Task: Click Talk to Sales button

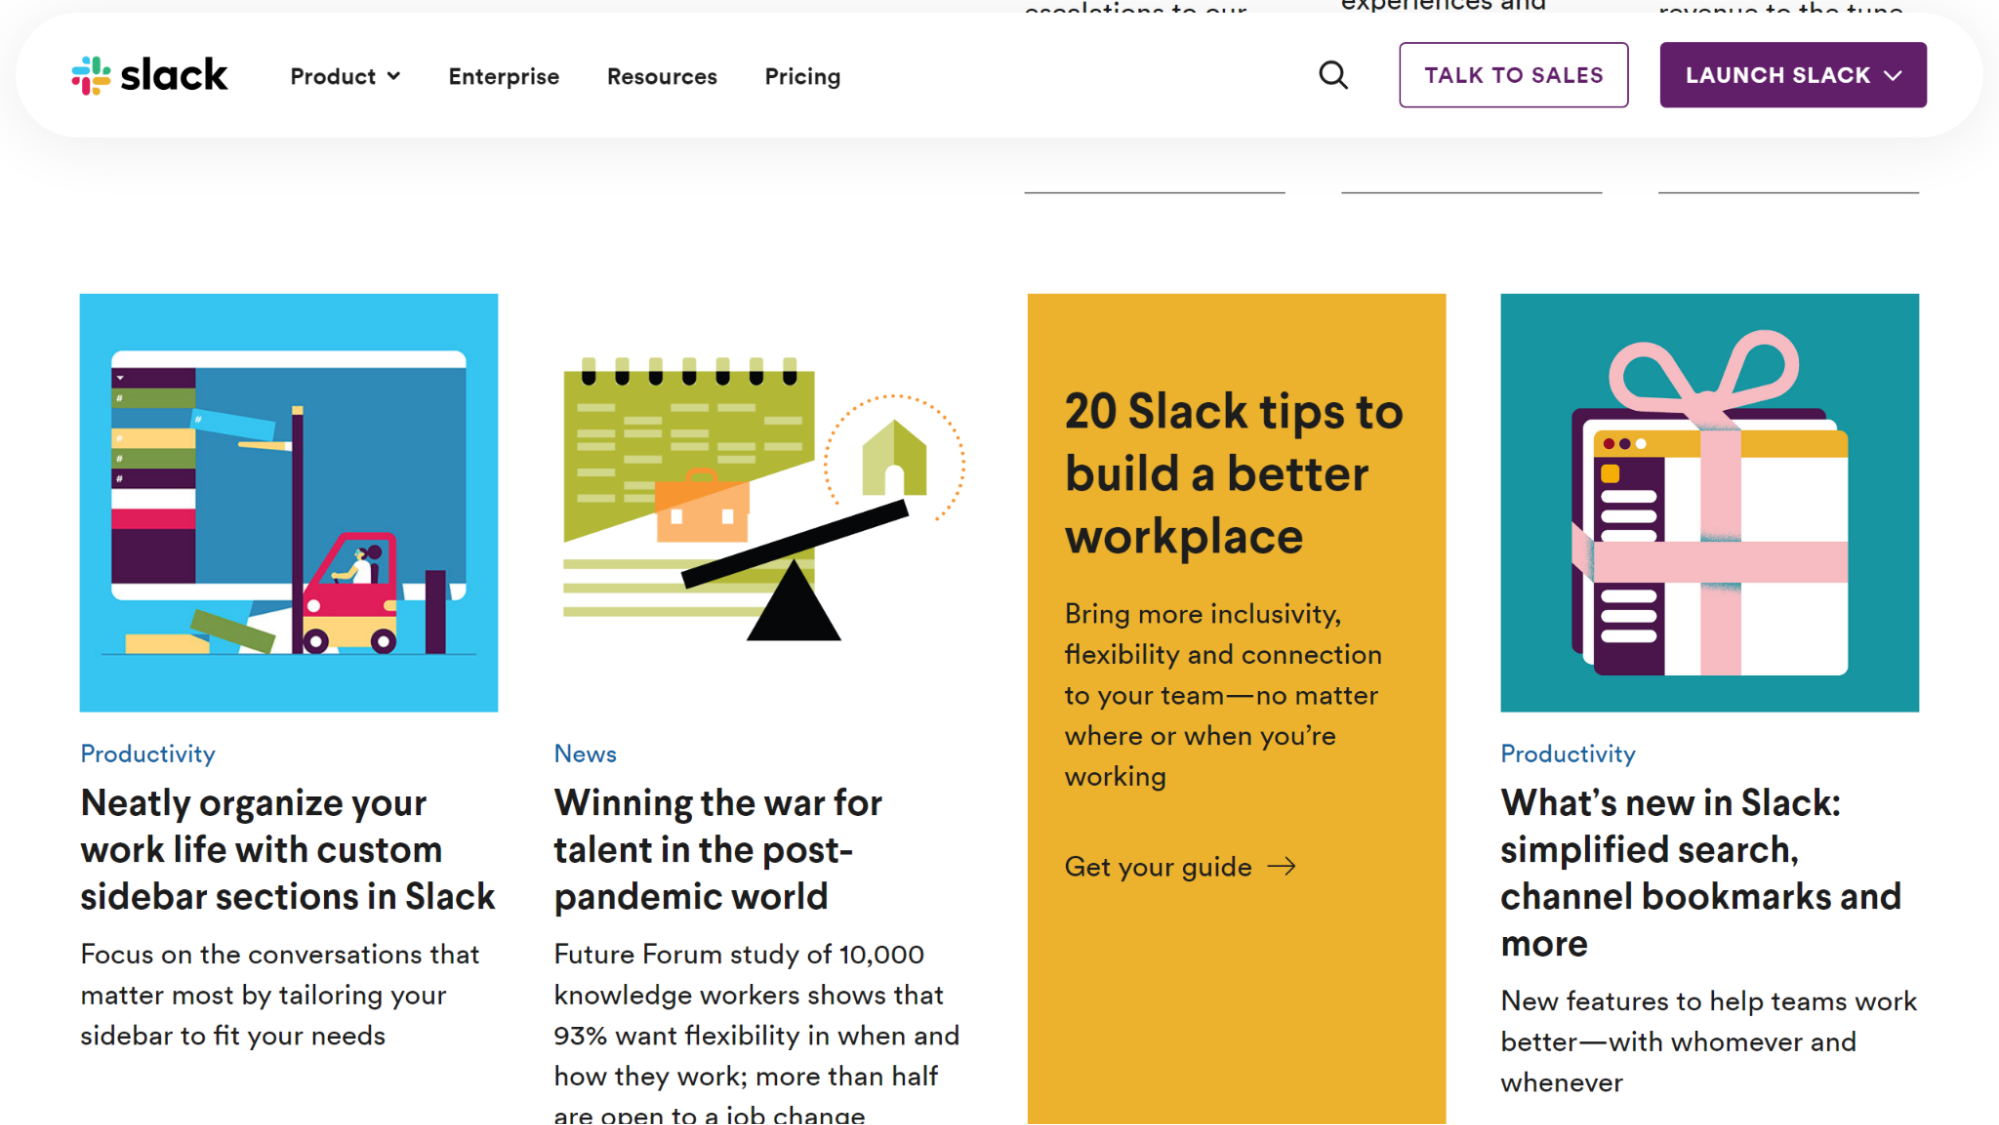Action: point(1513,74)
